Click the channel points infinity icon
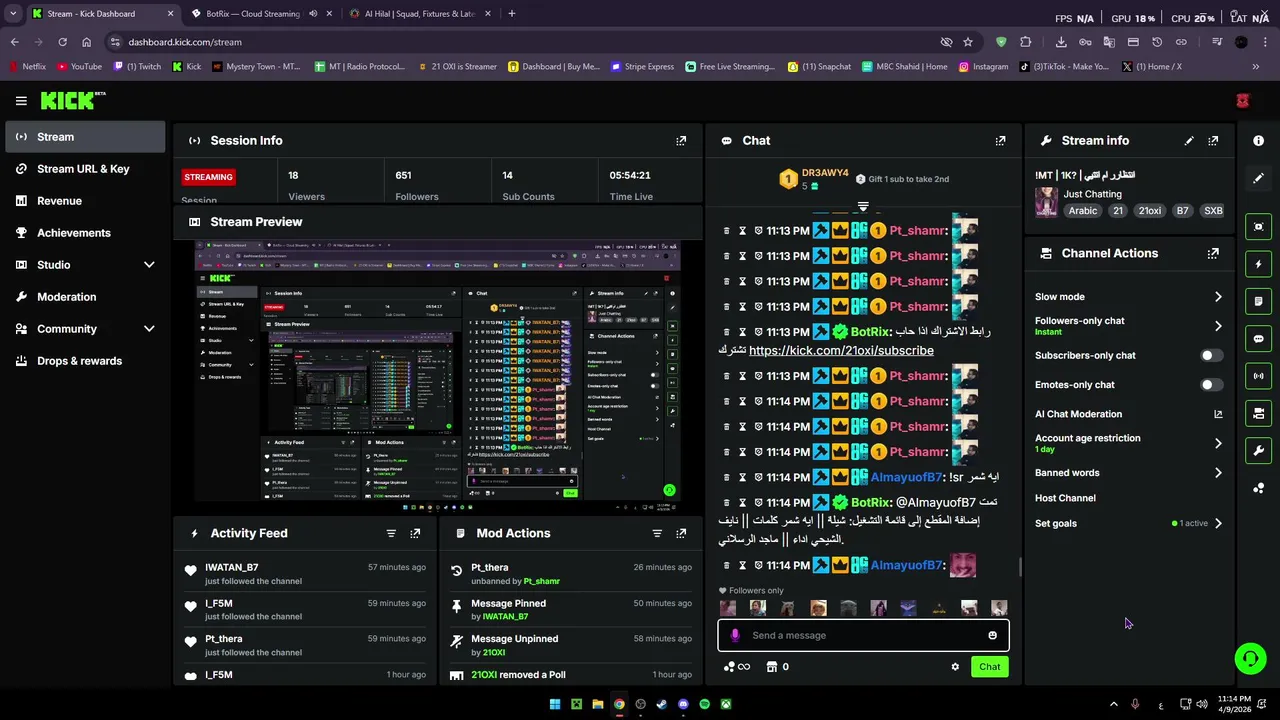Image resolution: width=1280 pixels, height=720 pixels. click(x=737, y=667)
